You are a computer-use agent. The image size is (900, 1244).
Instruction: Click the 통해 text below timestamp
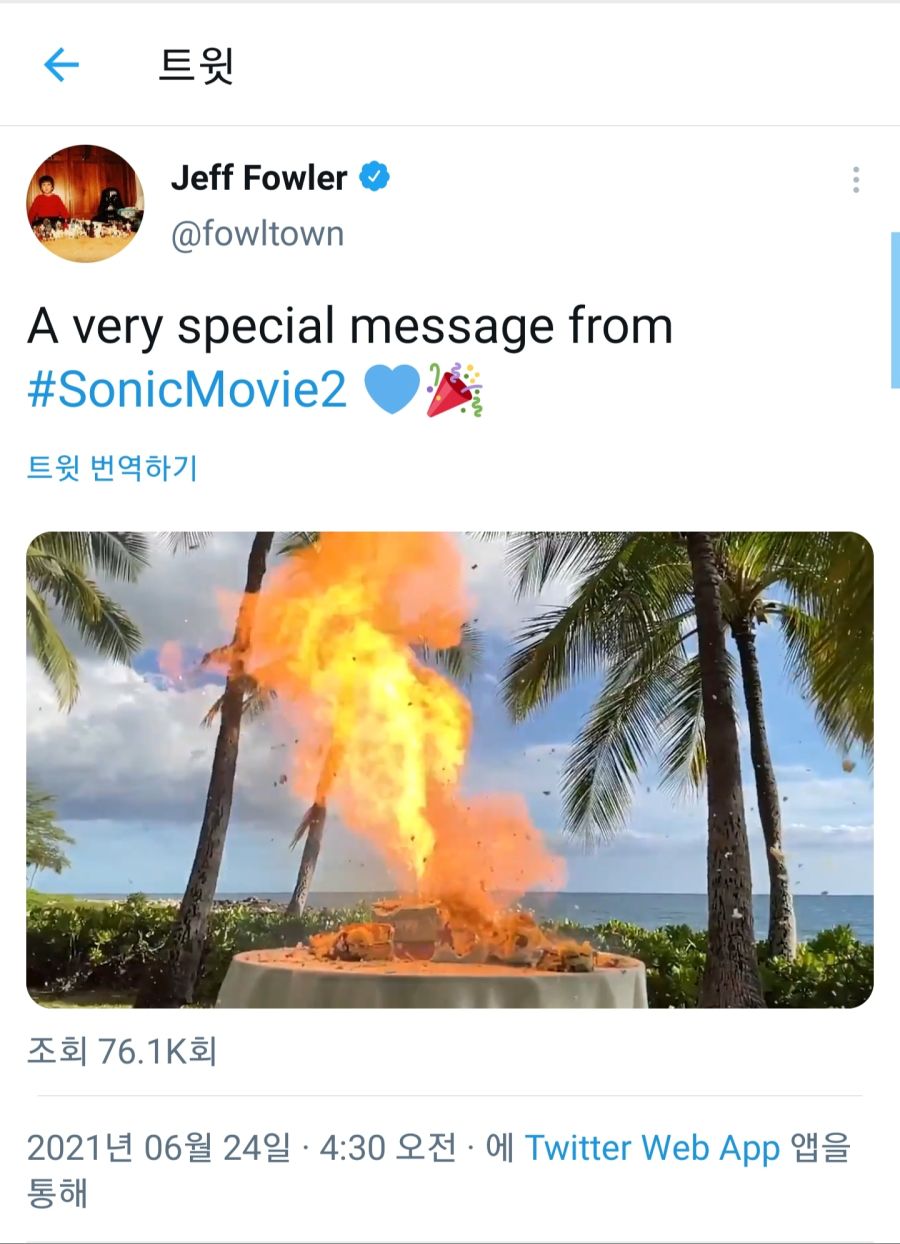tap(57, 1193)
